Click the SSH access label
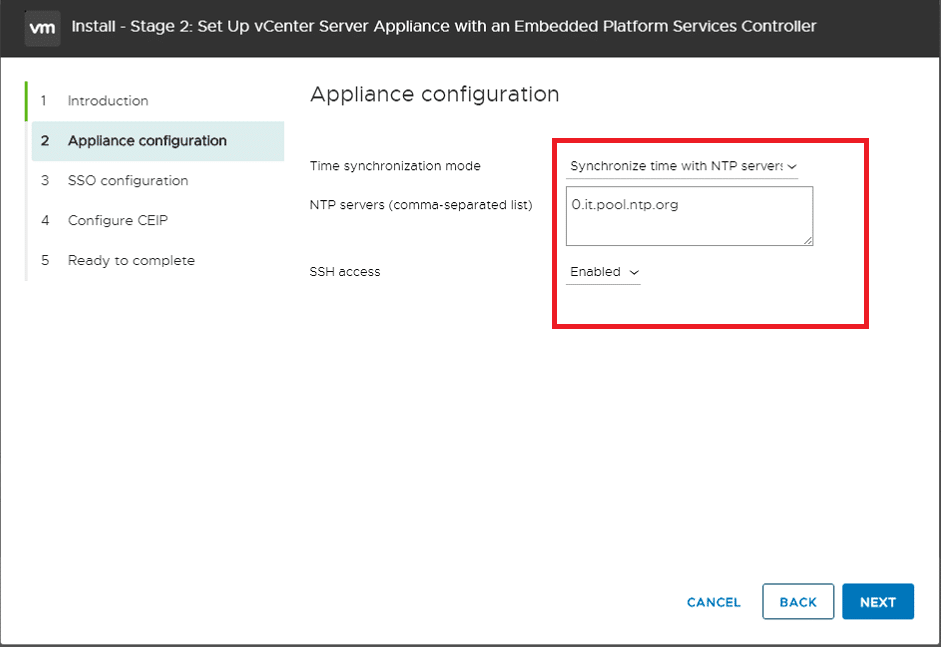 click(344, 272)
